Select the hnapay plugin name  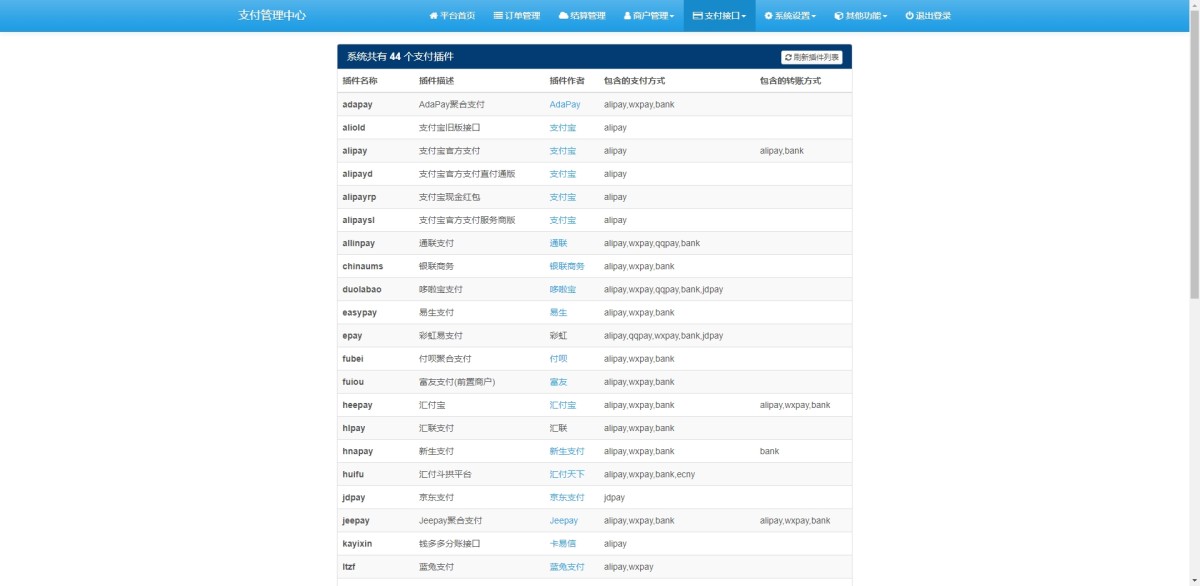click(x=357, y=451)
